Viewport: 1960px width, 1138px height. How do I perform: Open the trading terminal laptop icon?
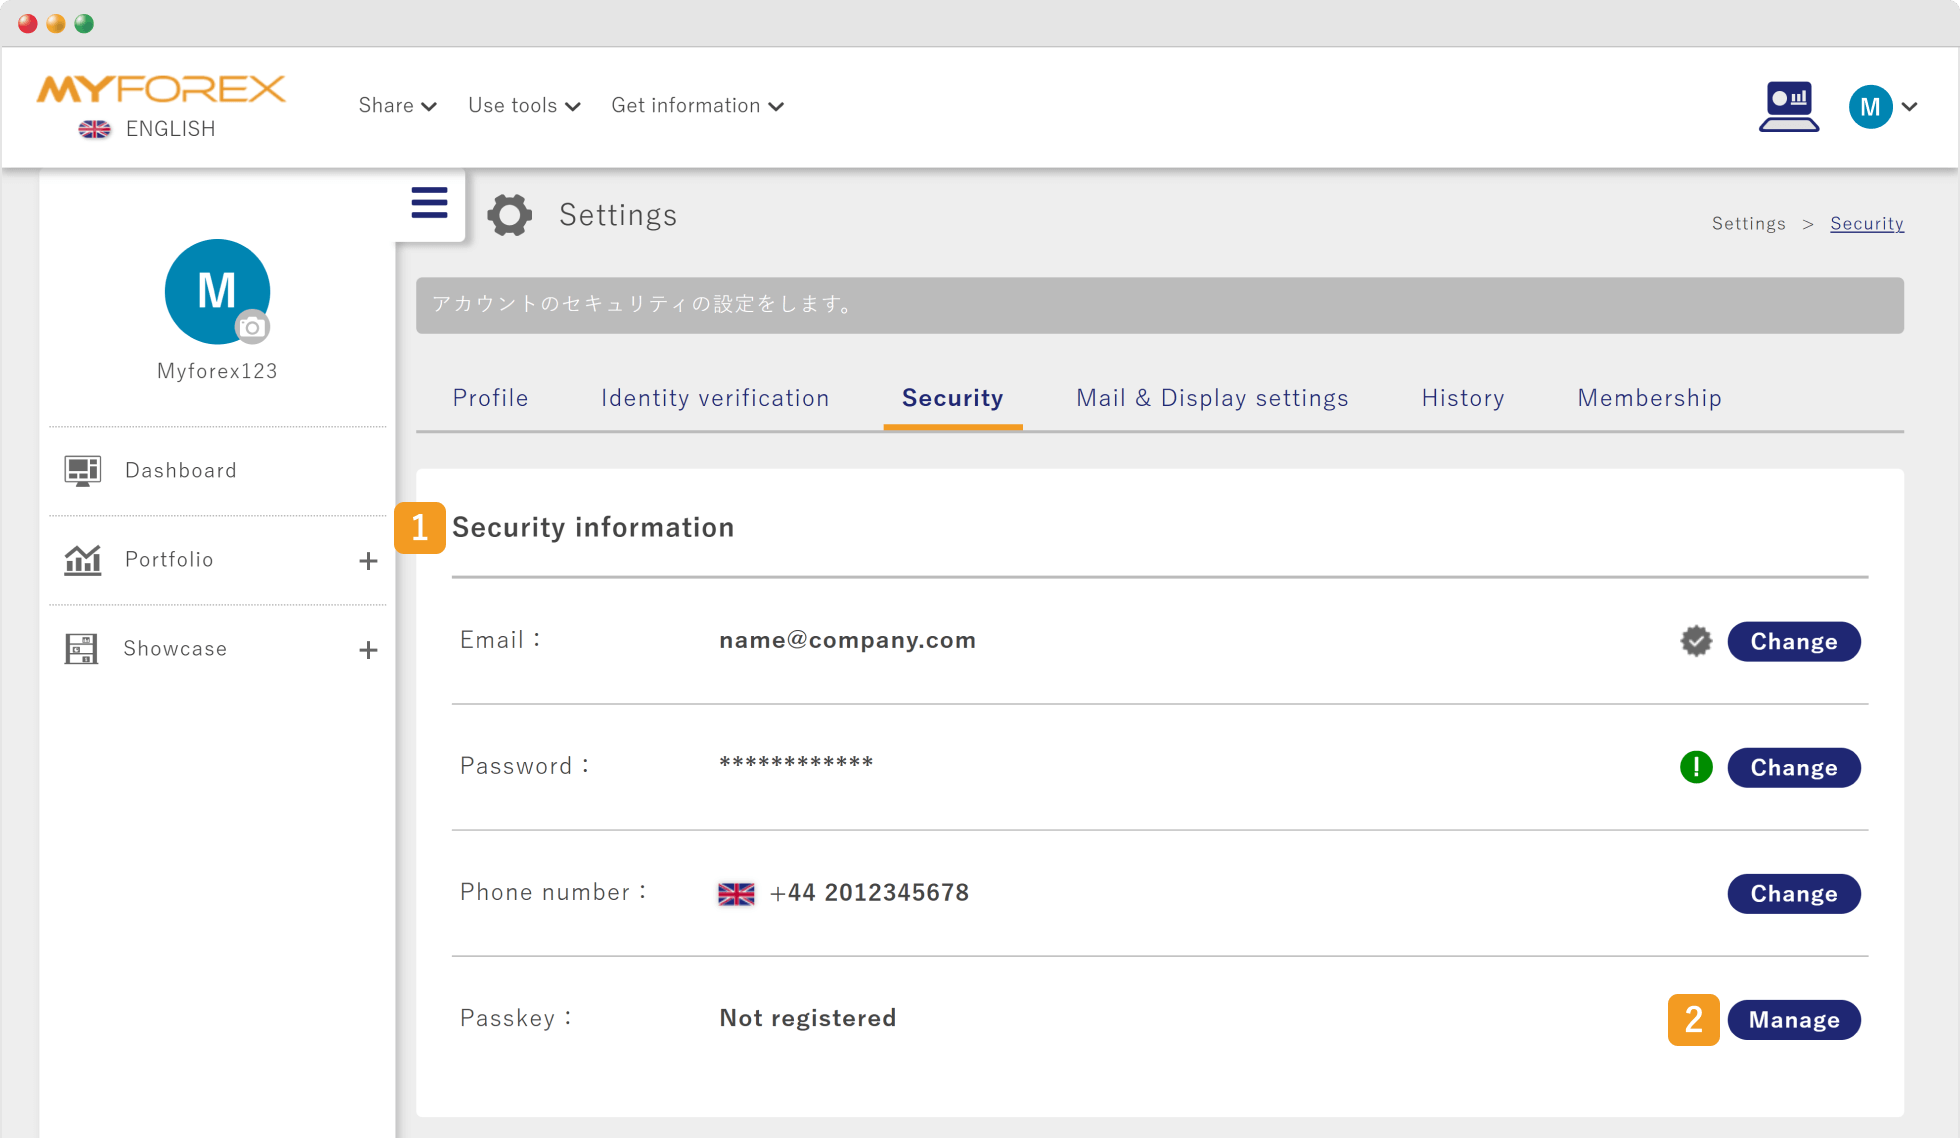click(1788, 106)
